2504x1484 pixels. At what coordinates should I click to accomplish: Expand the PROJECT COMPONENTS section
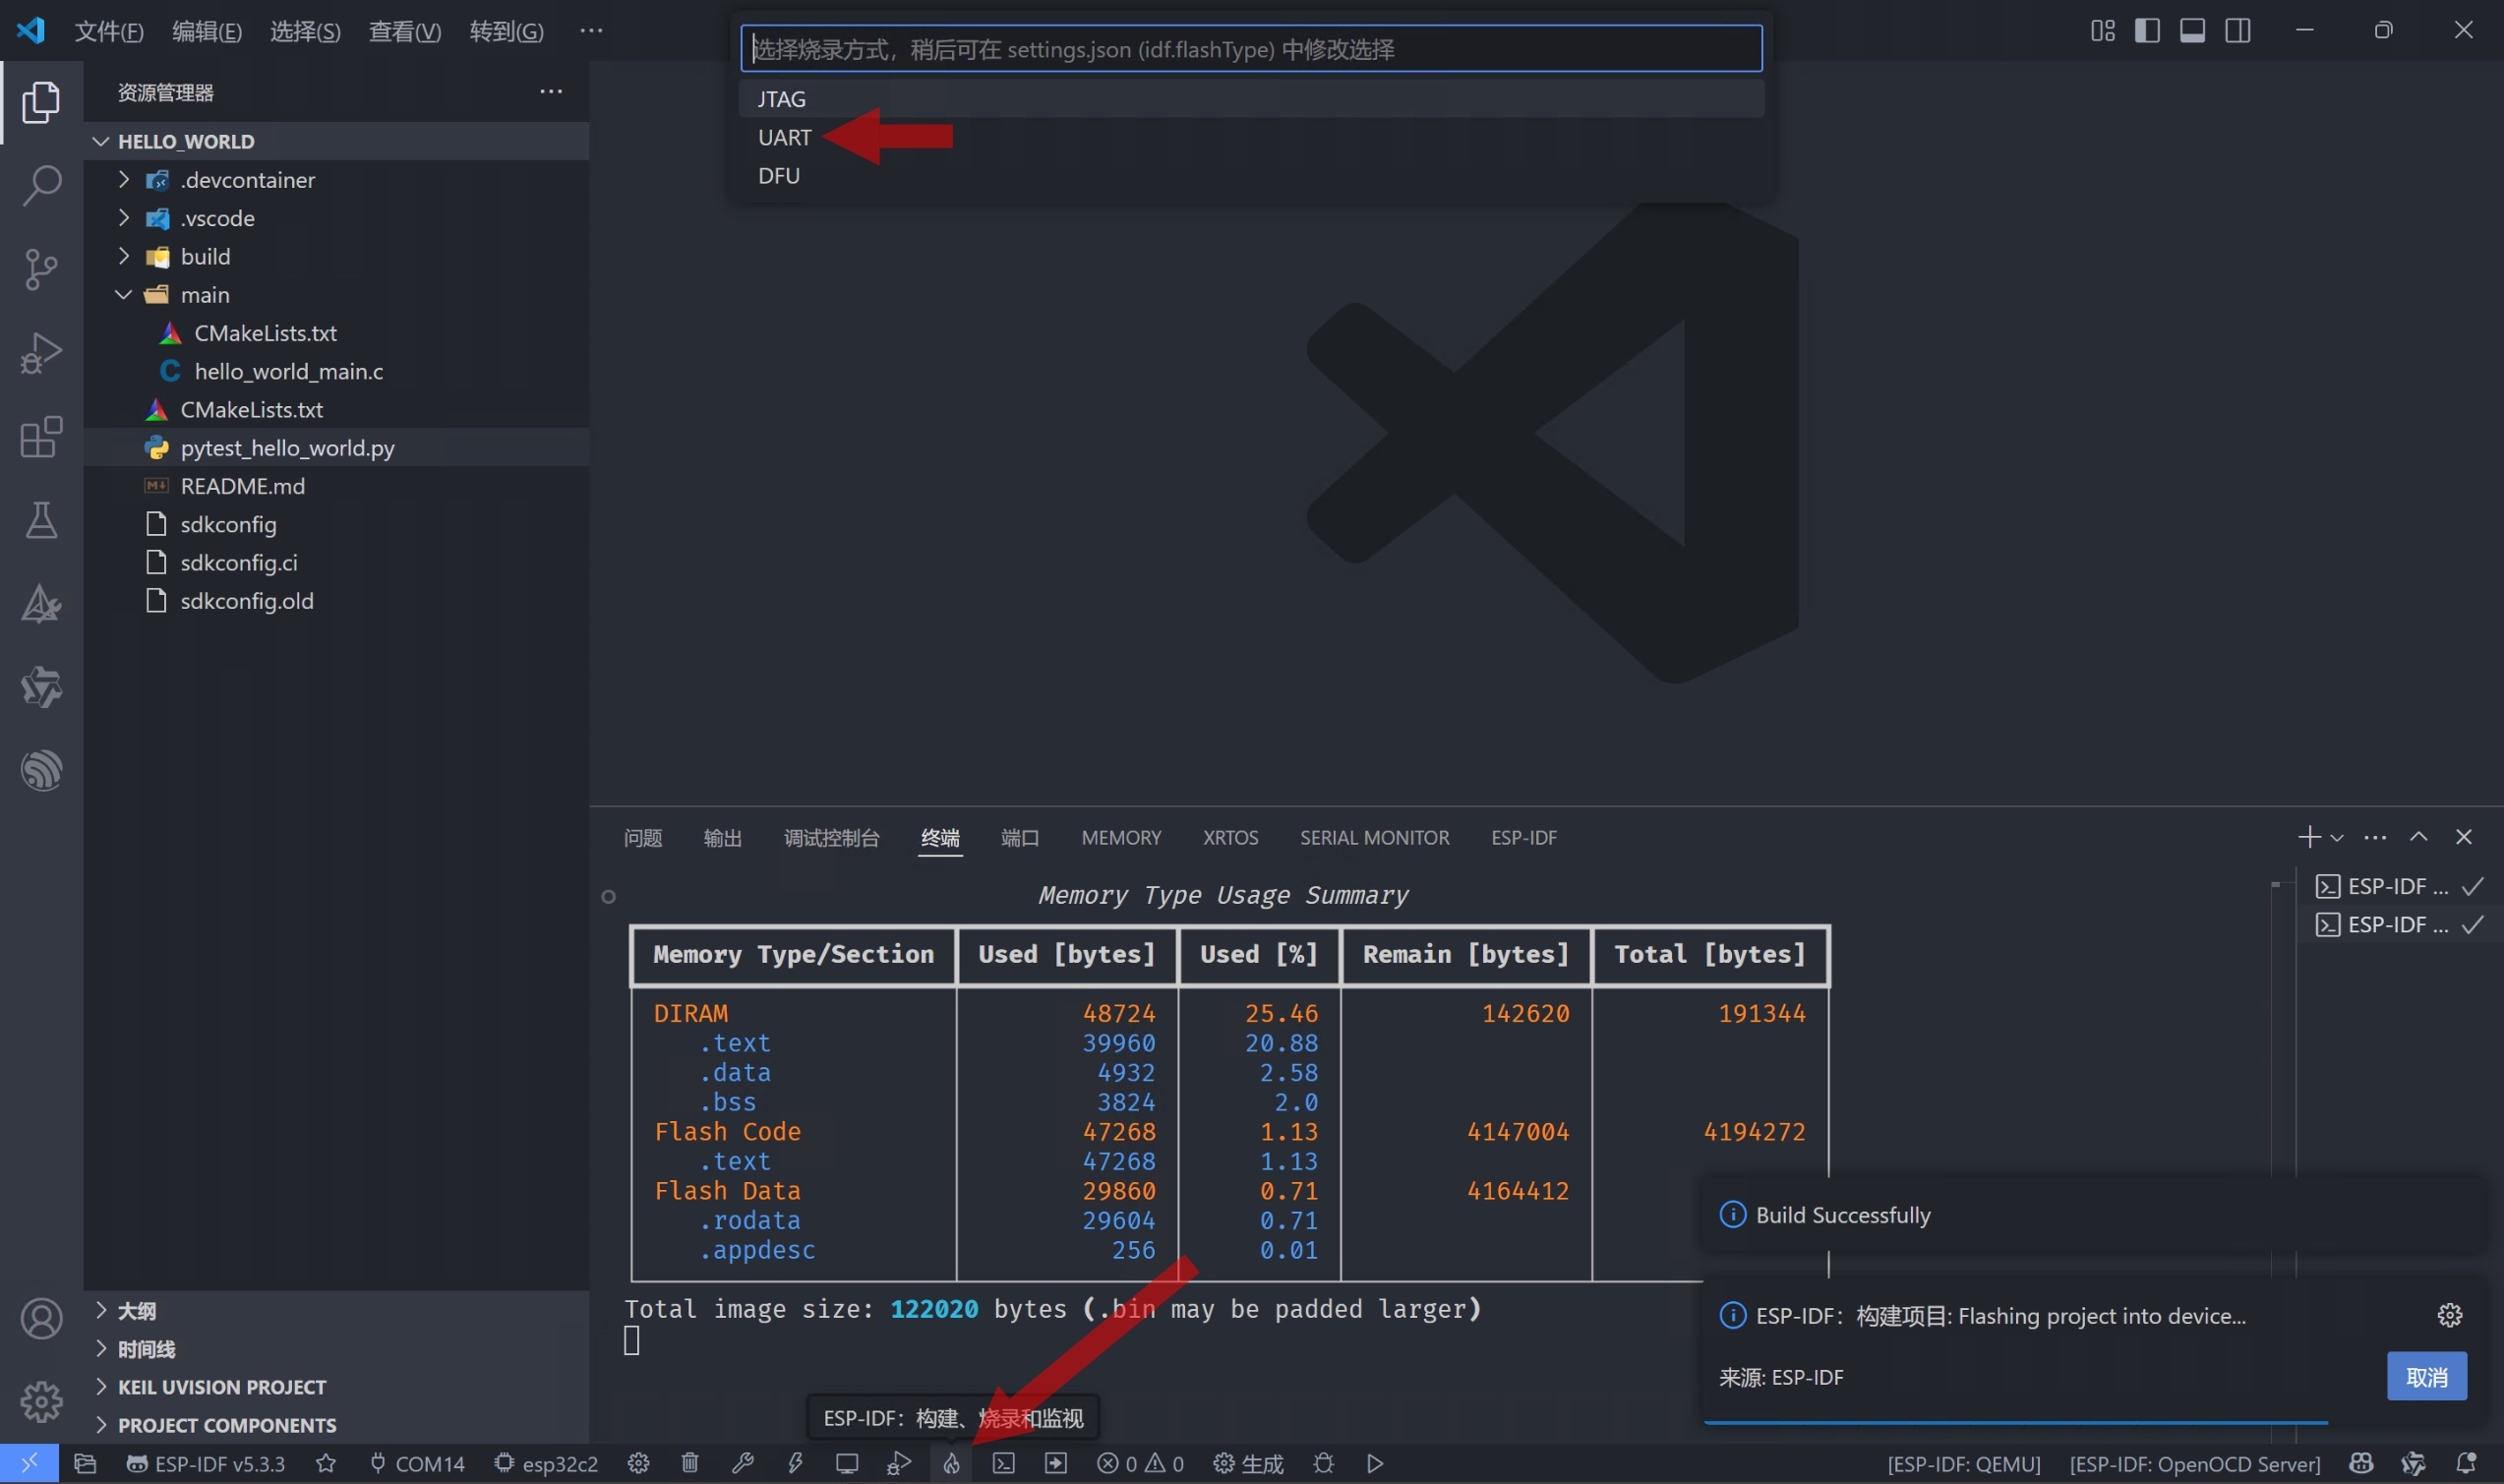click(x=226, y=1425)
